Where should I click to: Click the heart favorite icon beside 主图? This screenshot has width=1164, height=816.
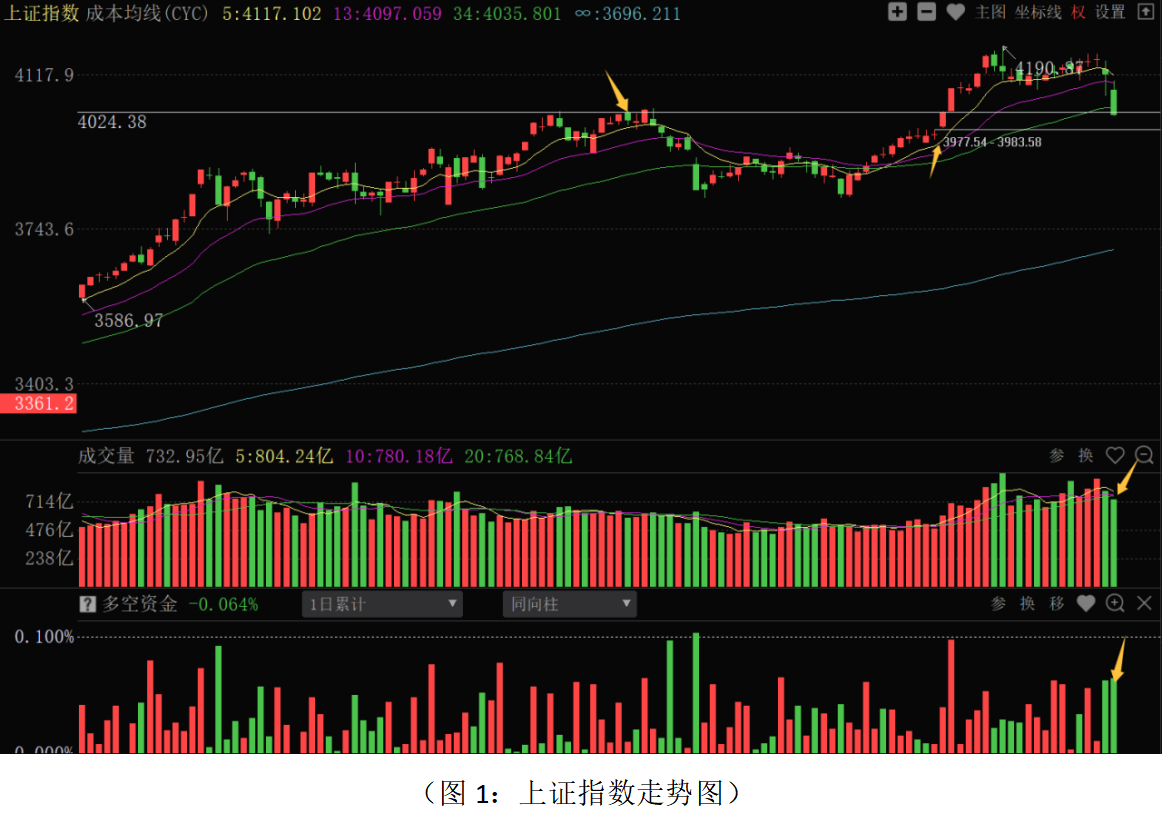pos(955,12)
